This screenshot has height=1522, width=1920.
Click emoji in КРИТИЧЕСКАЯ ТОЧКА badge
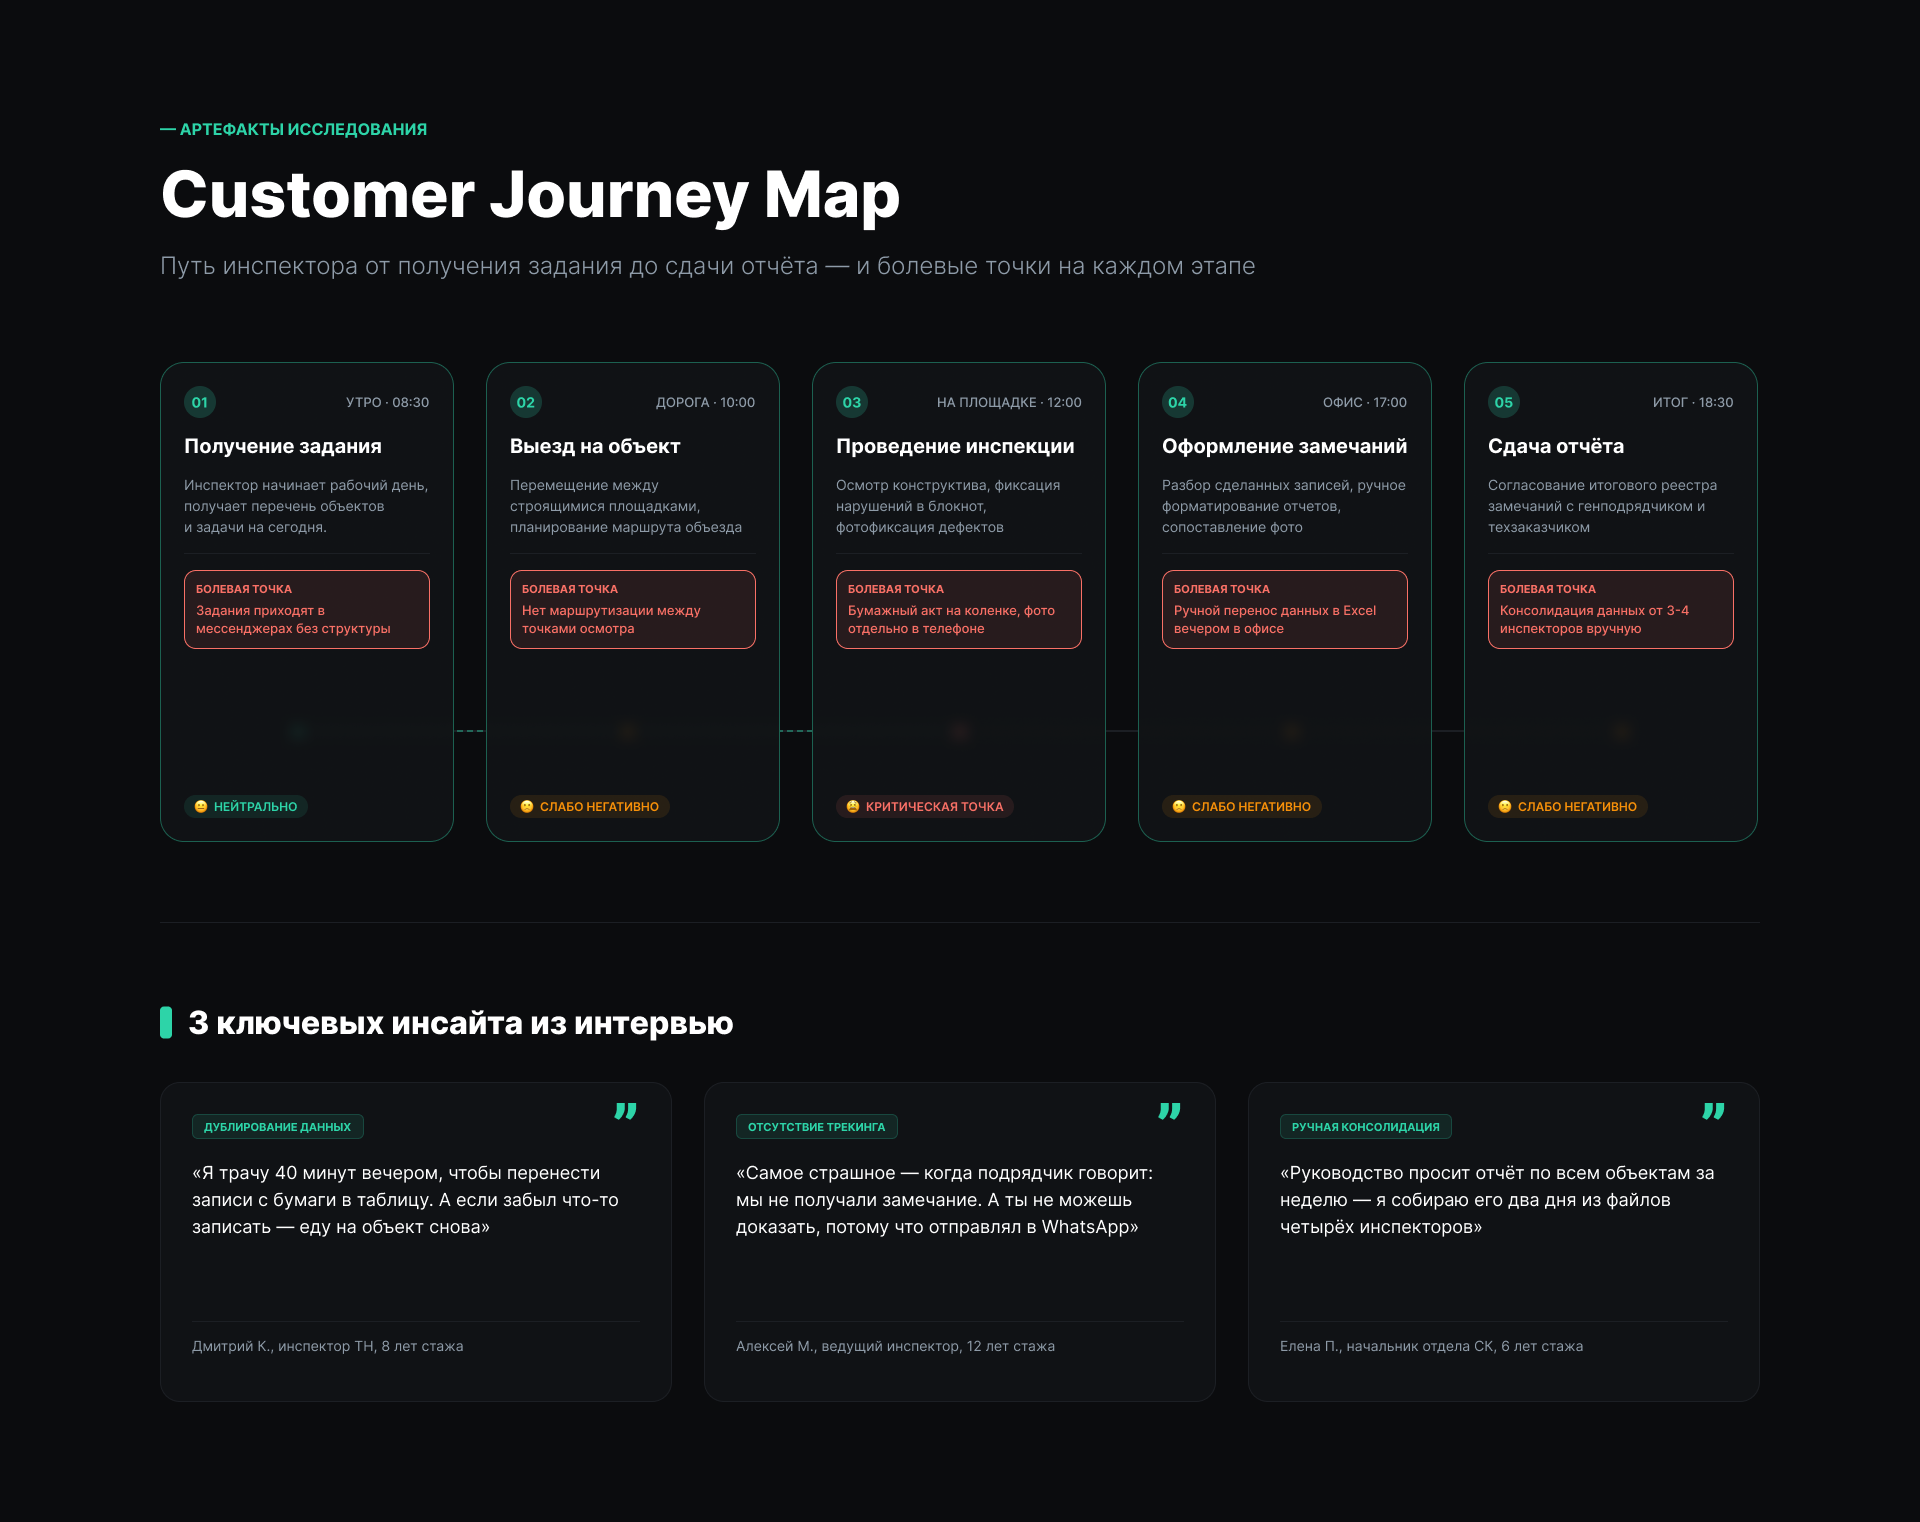coord(853,806)
